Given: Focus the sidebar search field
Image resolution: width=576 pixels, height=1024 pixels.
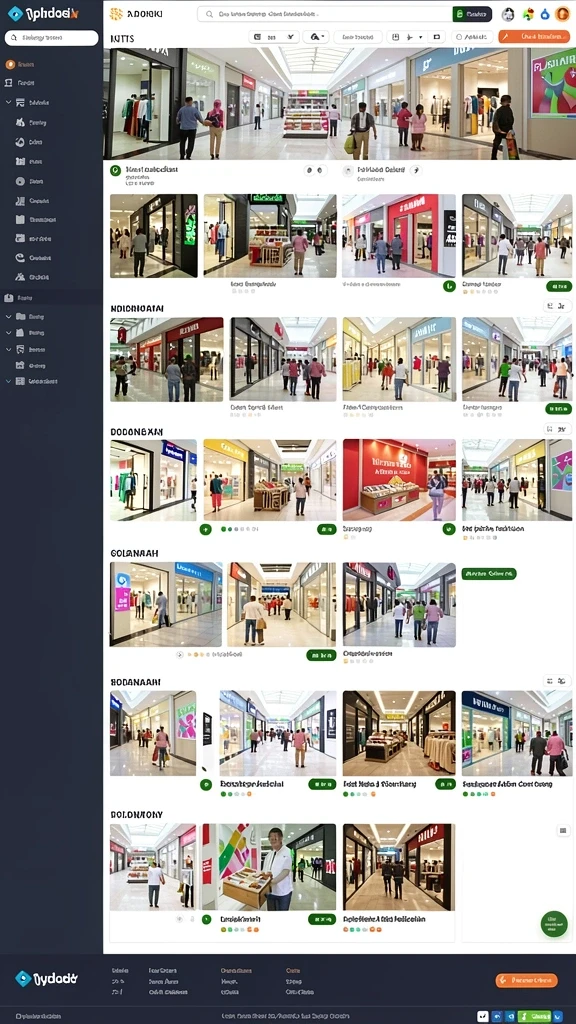Looking at the screenshot, I should tap(52, 38).
